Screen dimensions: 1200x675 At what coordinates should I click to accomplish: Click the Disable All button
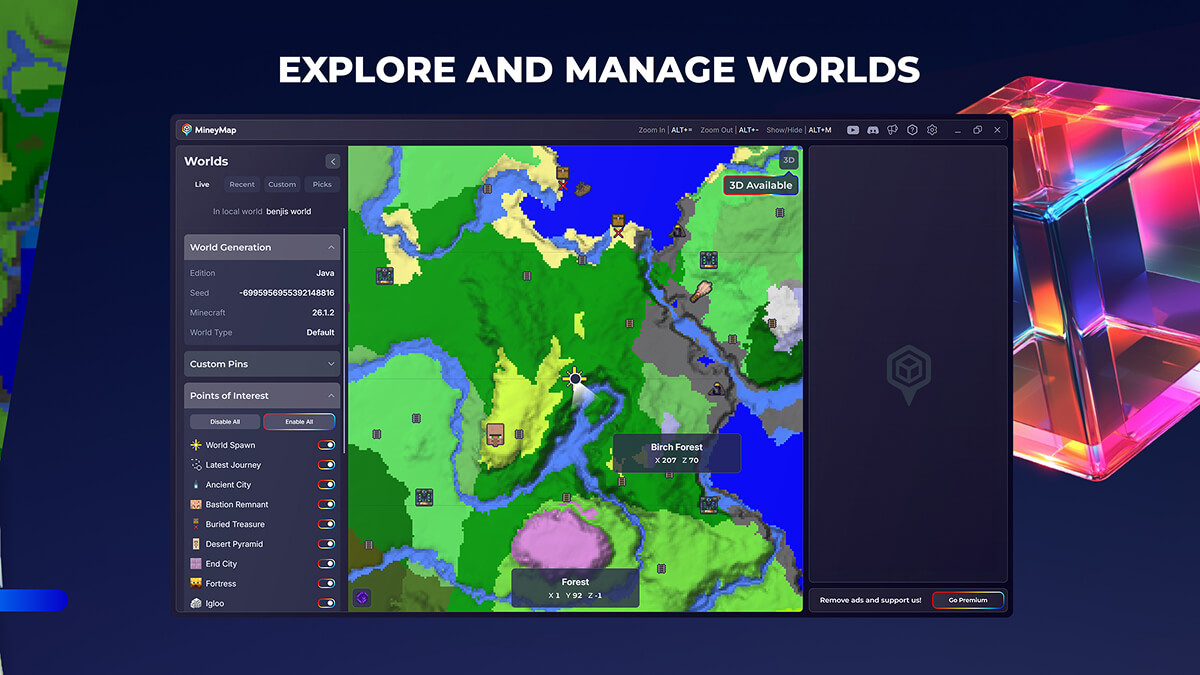pyautogui.click(x=225, y=422)
